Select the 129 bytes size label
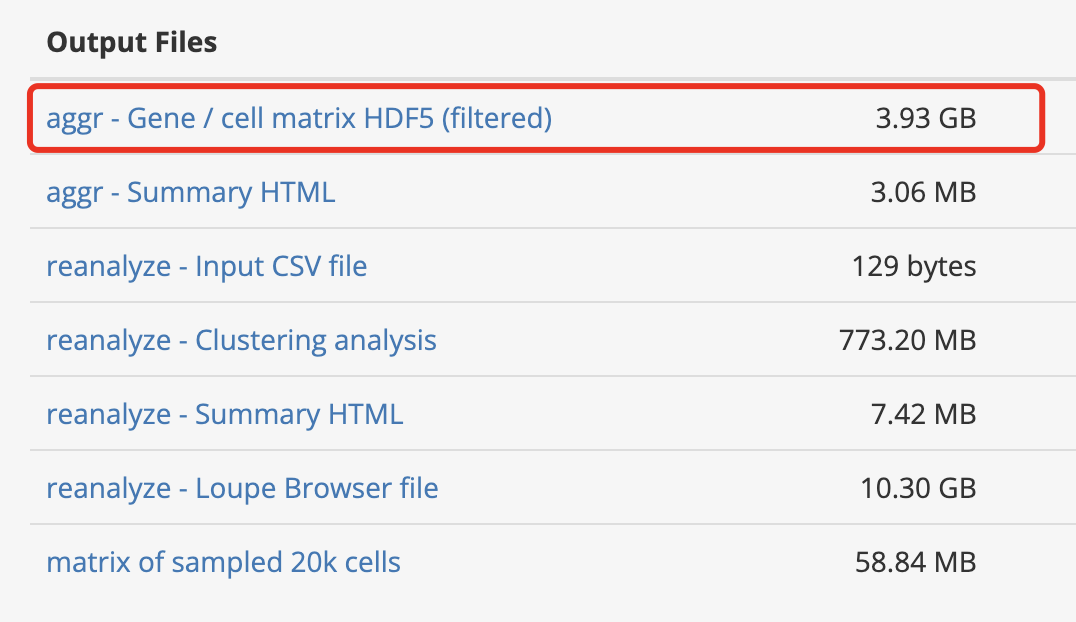The image size is (1076, 622). [x=913, y=266]
